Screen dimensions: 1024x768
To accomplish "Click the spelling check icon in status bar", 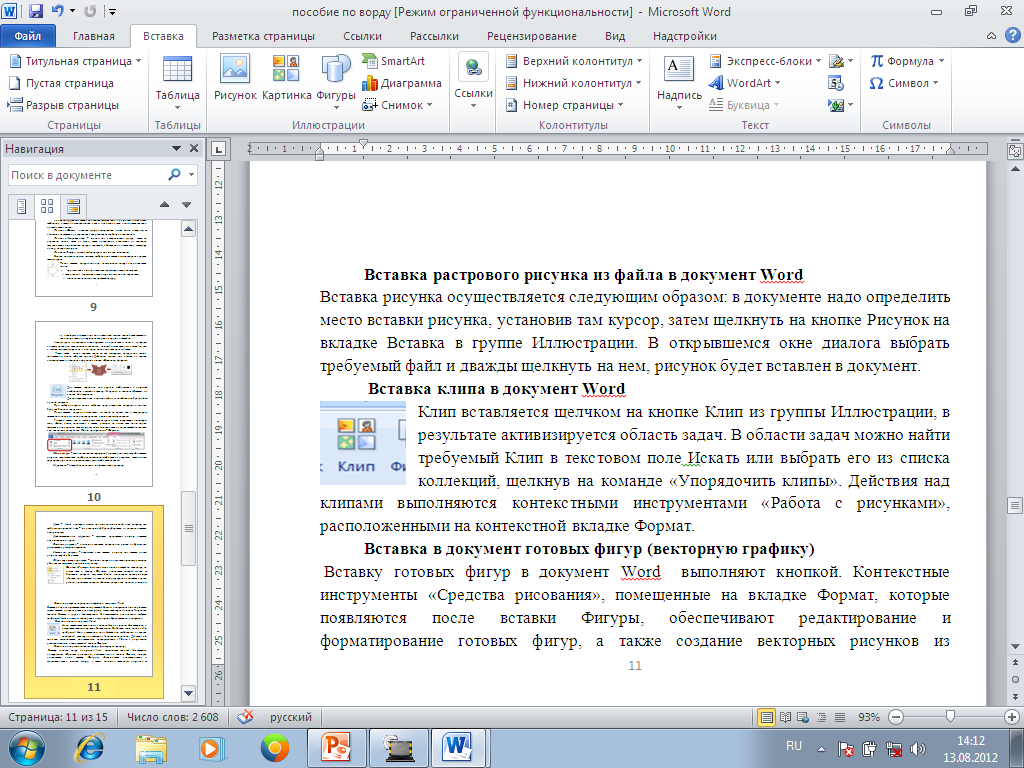I will click(x=245, y=716).
